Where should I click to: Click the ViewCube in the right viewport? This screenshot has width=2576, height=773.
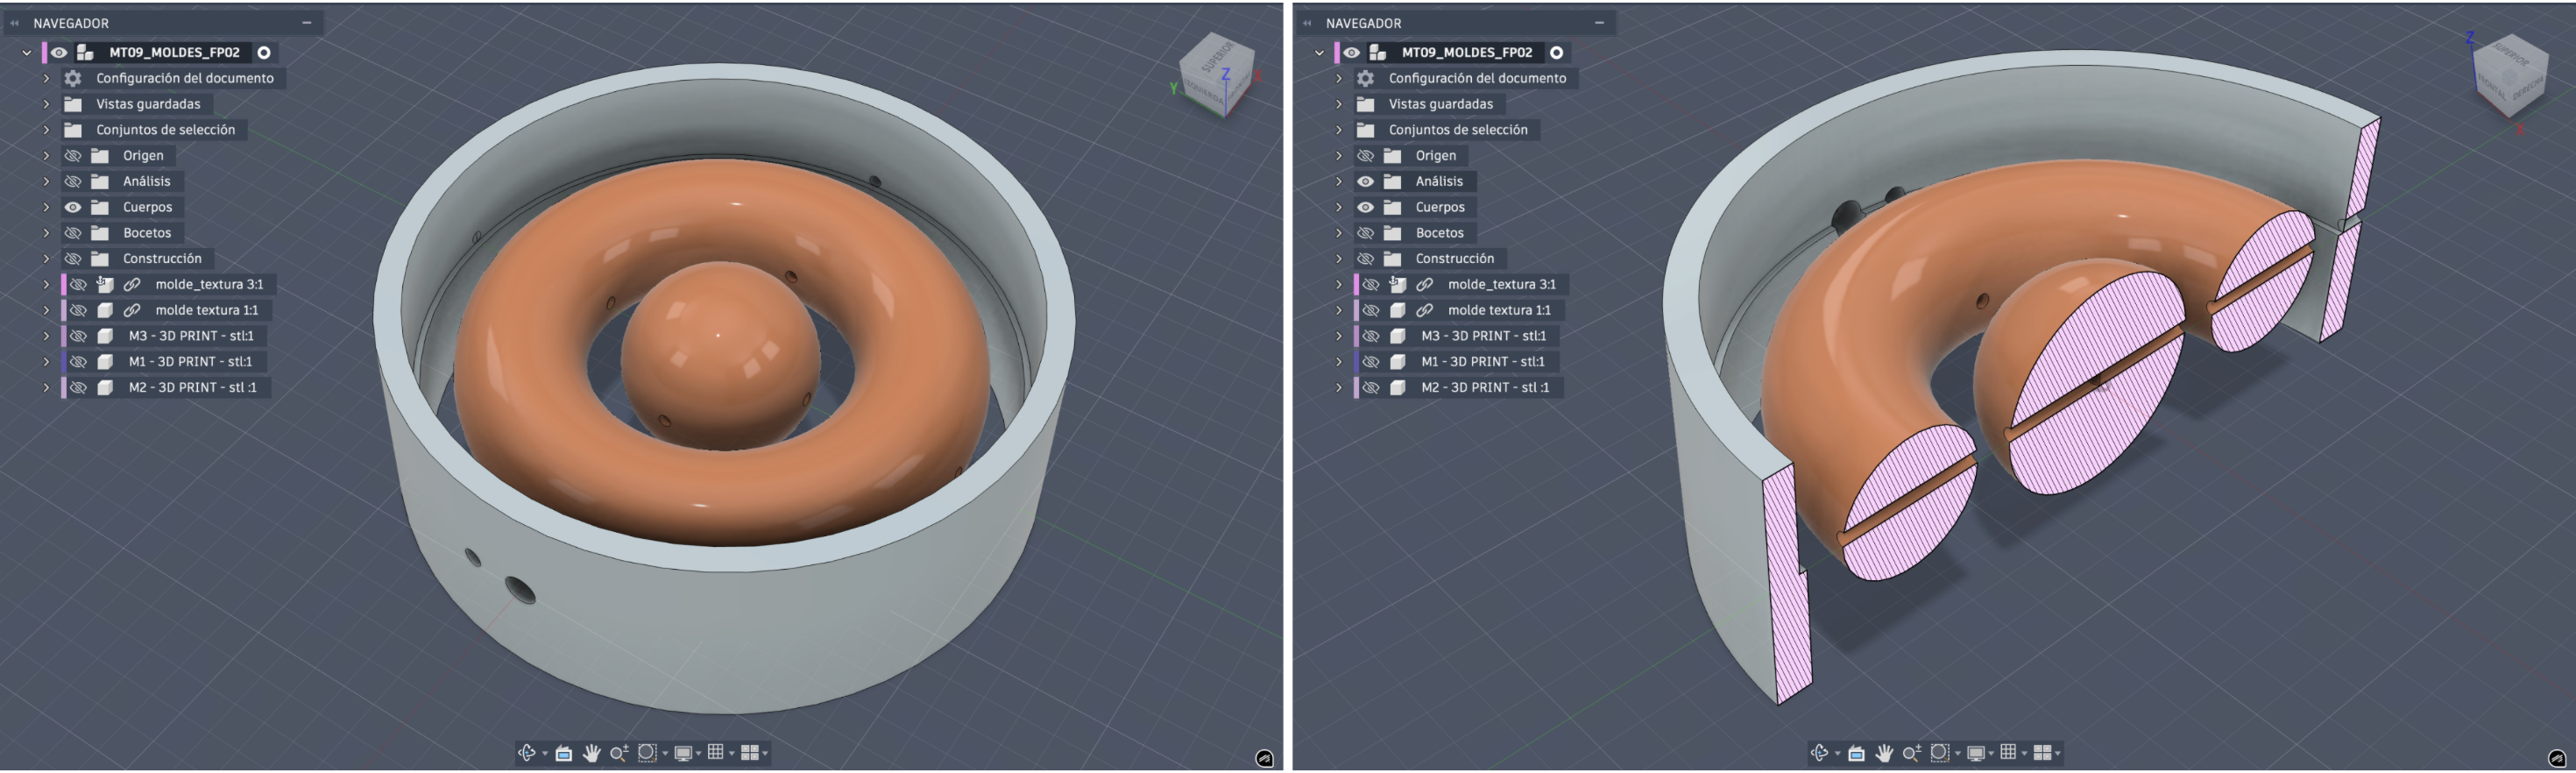pos(2508,74)
